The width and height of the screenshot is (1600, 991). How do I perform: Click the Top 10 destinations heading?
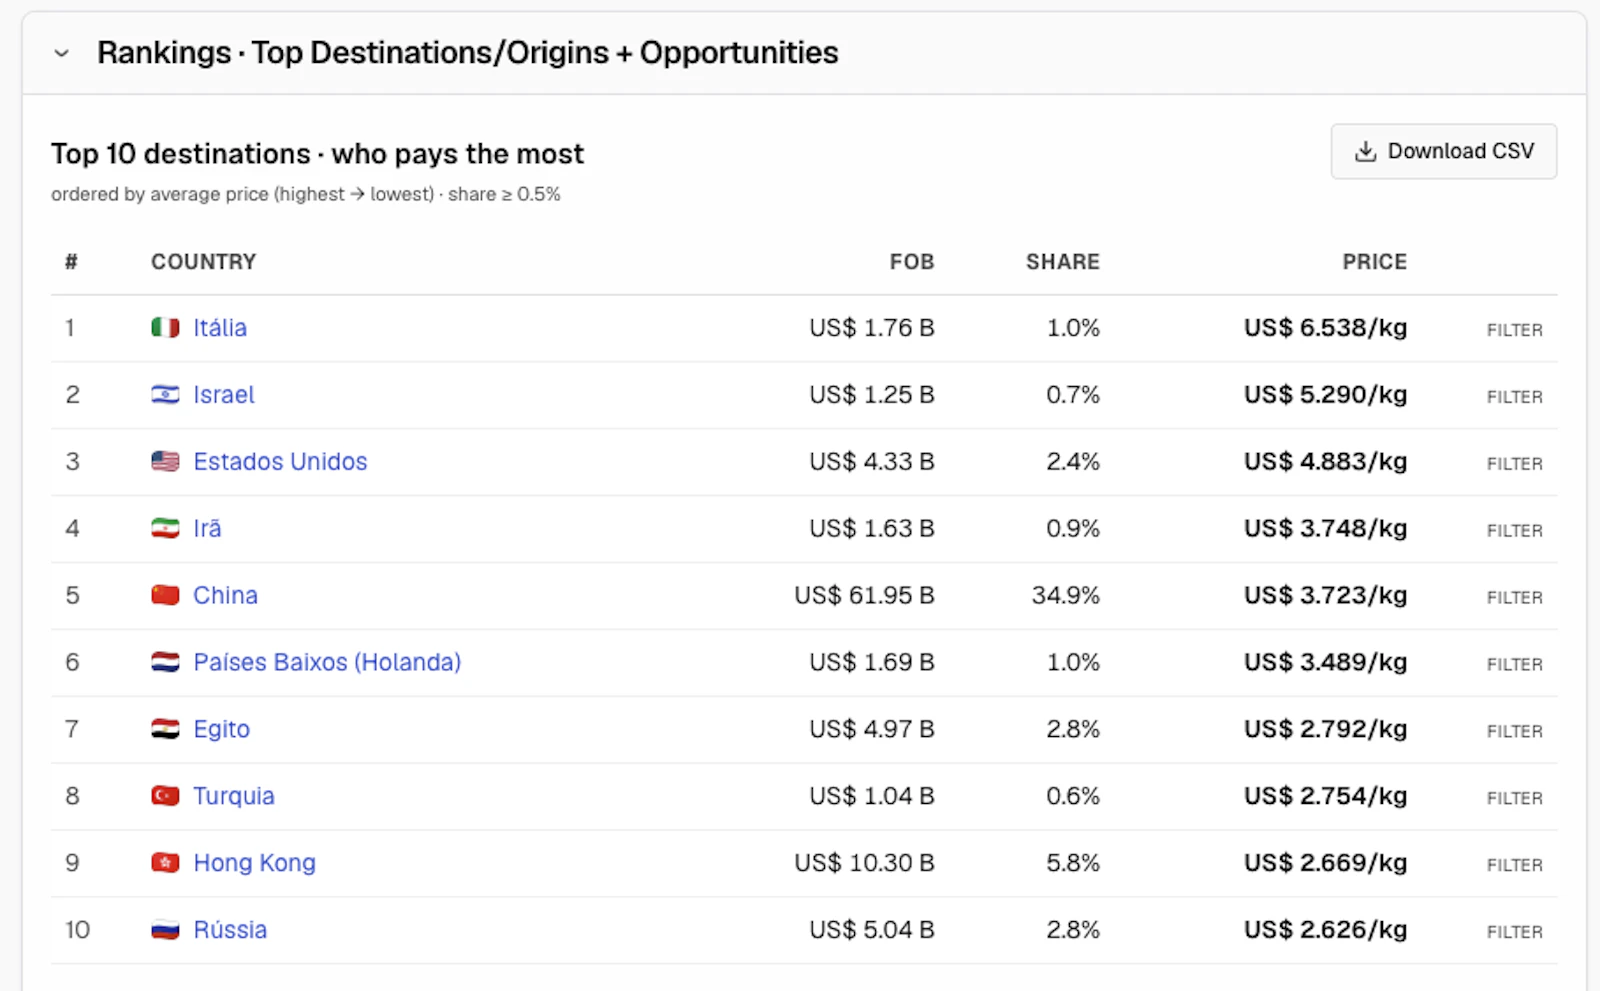(317, 154)
